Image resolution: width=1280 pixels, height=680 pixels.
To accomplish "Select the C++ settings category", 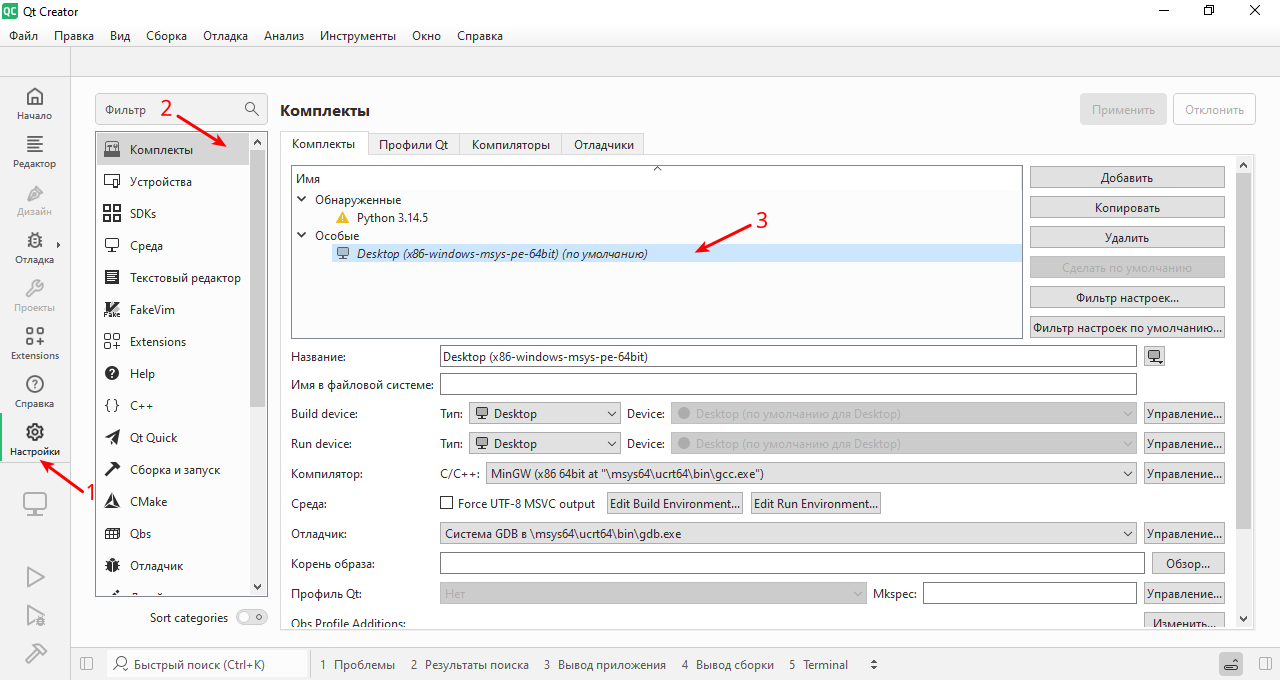I will tap(173, 406).
